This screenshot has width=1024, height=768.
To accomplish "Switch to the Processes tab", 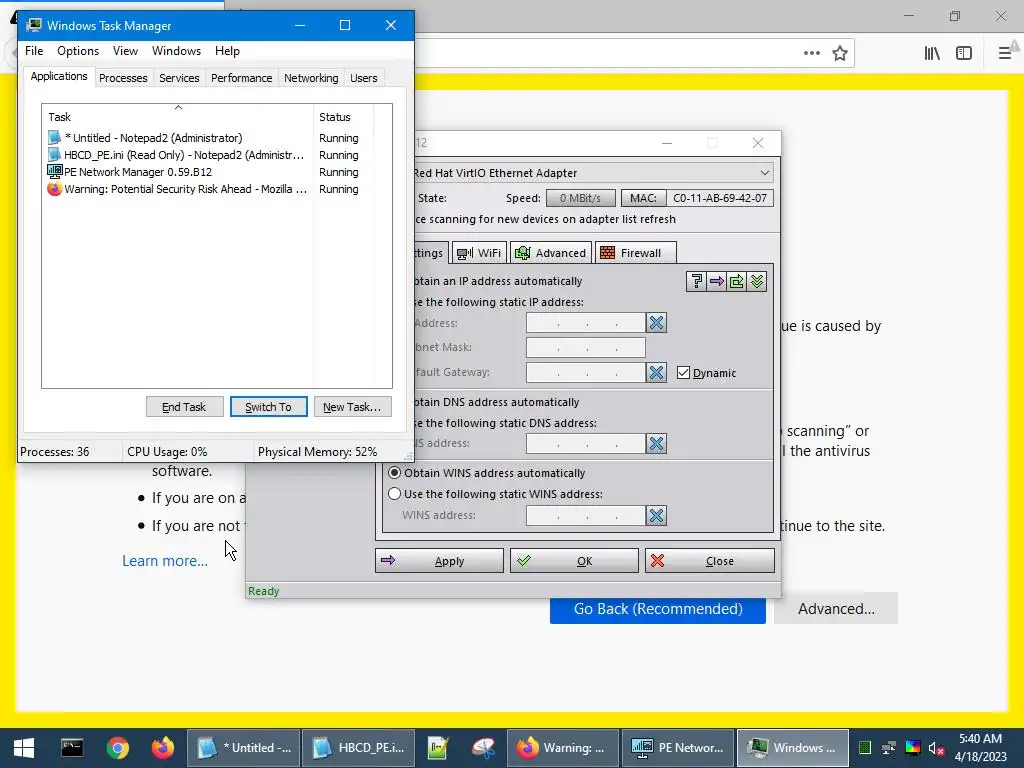I will (123, 78).
